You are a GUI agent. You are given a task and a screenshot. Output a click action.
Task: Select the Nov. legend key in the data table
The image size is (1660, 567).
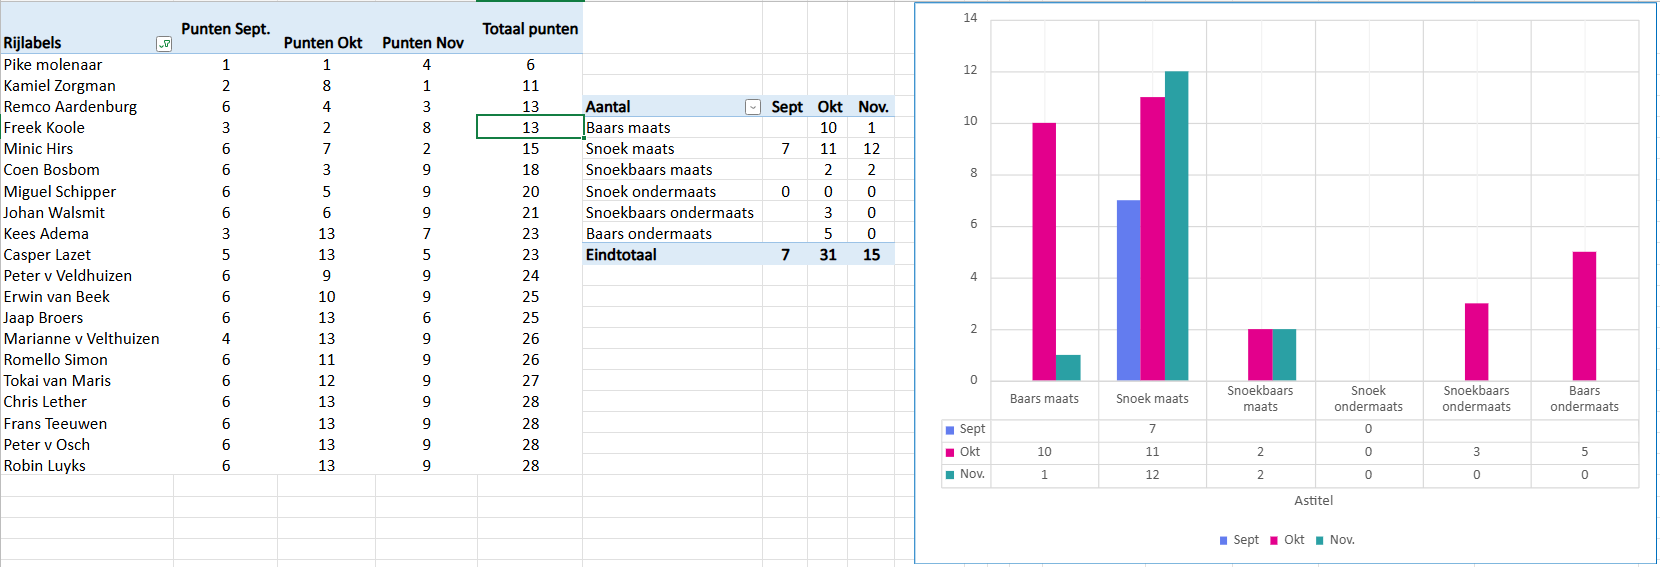tap(950, 475)
